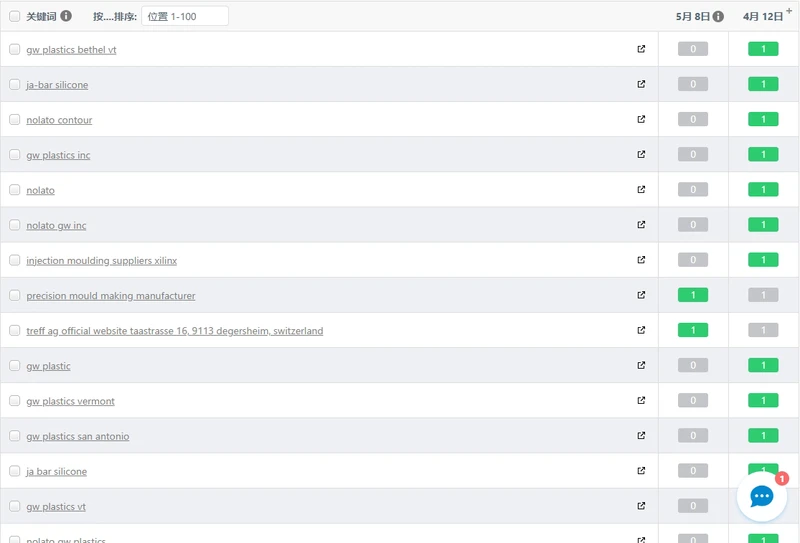Viewport: 800px width, 543px height.
Task: Tick the select-all checkbox beside 关键词
Action: click(15, 16)
